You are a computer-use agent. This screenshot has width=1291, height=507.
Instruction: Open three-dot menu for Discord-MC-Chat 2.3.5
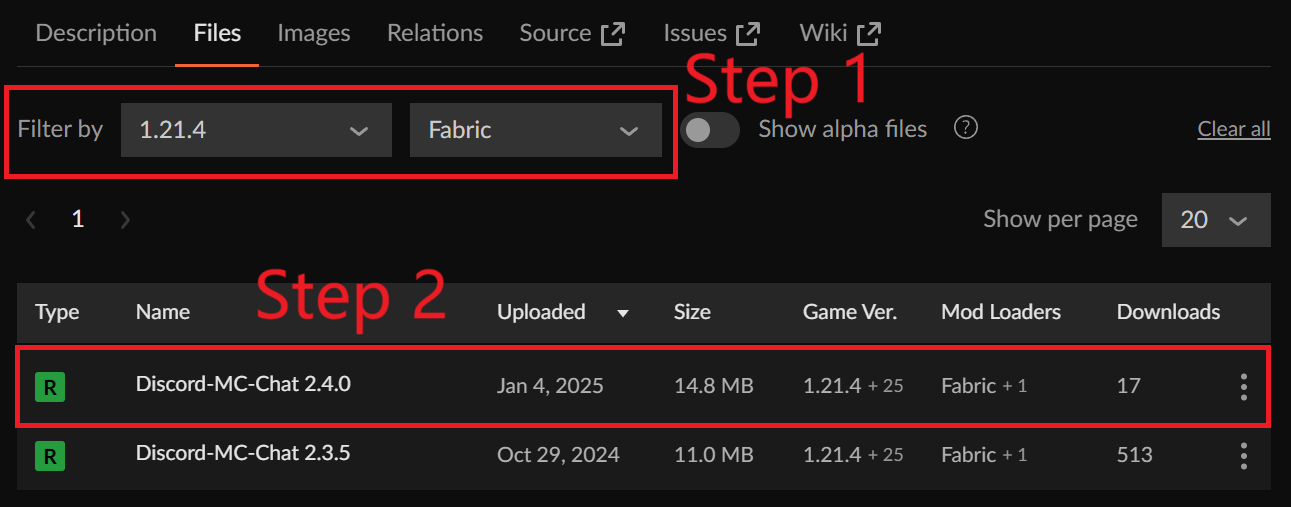[1243, 456]
